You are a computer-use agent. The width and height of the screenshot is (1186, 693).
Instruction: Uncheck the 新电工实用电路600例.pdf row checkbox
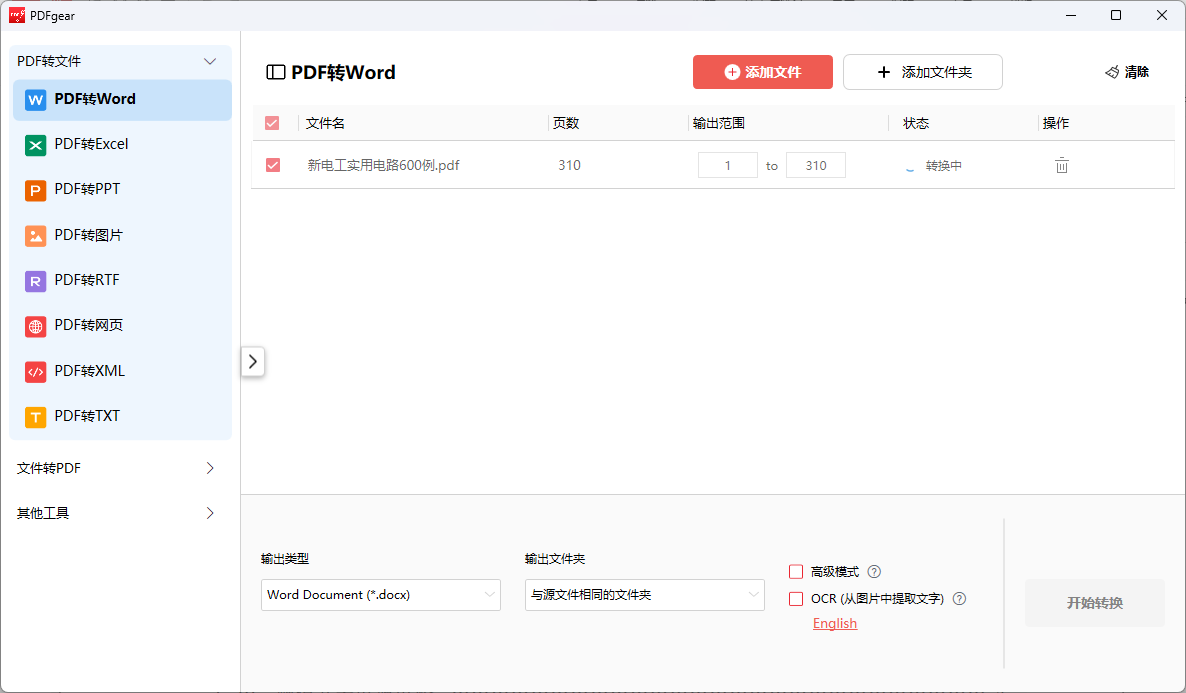pos(273,165)
